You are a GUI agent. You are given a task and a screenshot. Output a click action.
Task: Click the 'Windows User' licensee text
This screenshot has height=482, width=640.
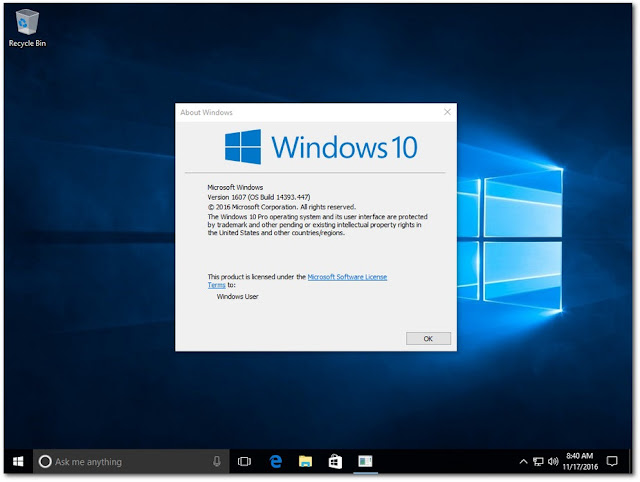(237, 297)
